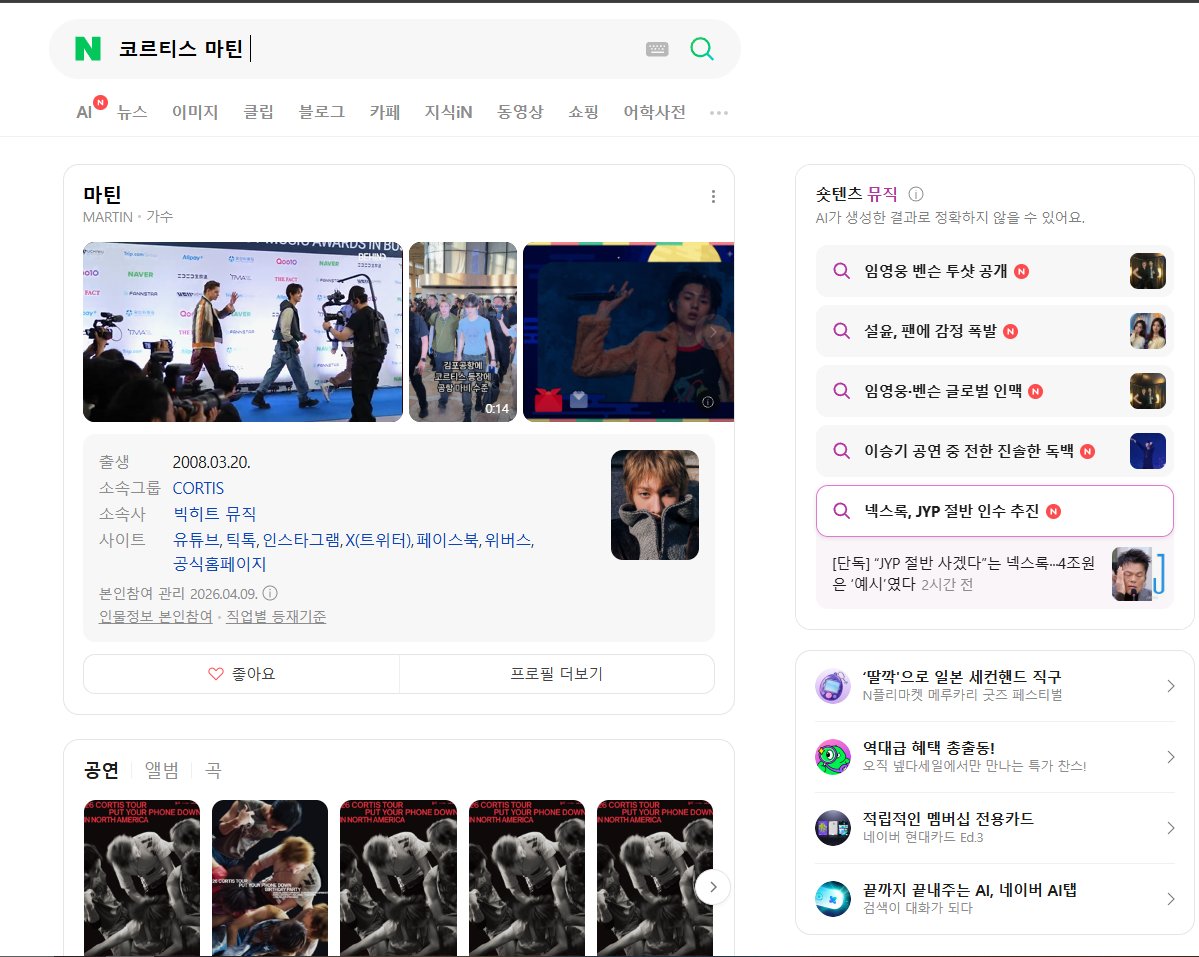Click the green chameleon 넾다세일 icon
This screenshot has width=1199, height=957.
[833, 757]
